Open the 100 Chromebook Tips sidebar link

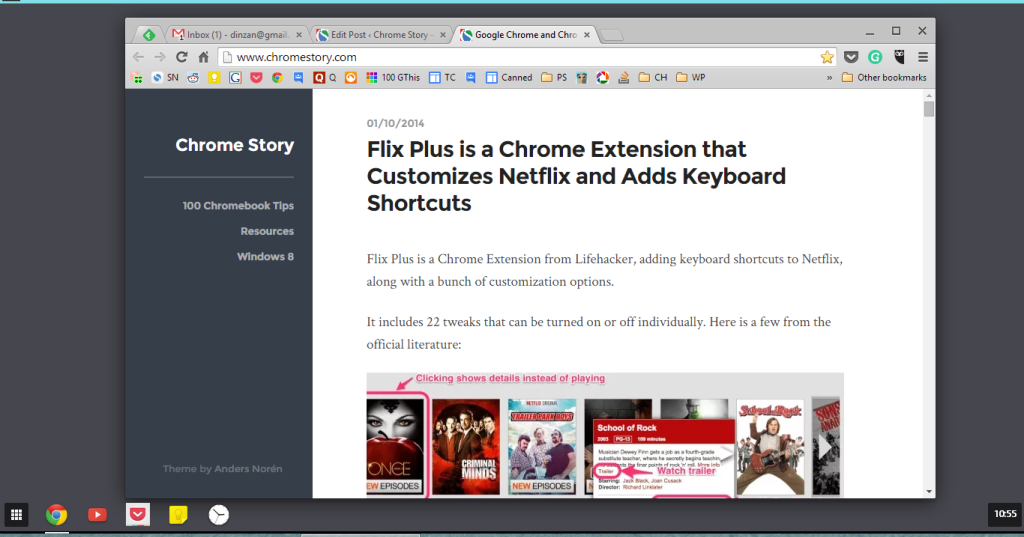pos(238,205)
